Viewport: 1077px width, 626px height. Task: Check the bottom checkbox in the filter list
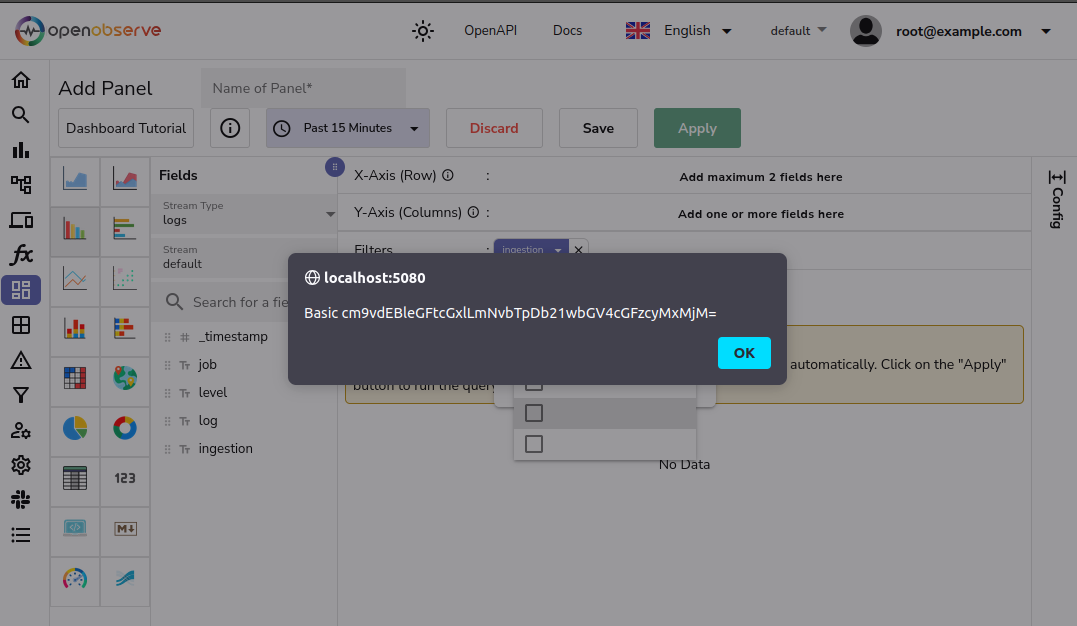coord(533,443)
